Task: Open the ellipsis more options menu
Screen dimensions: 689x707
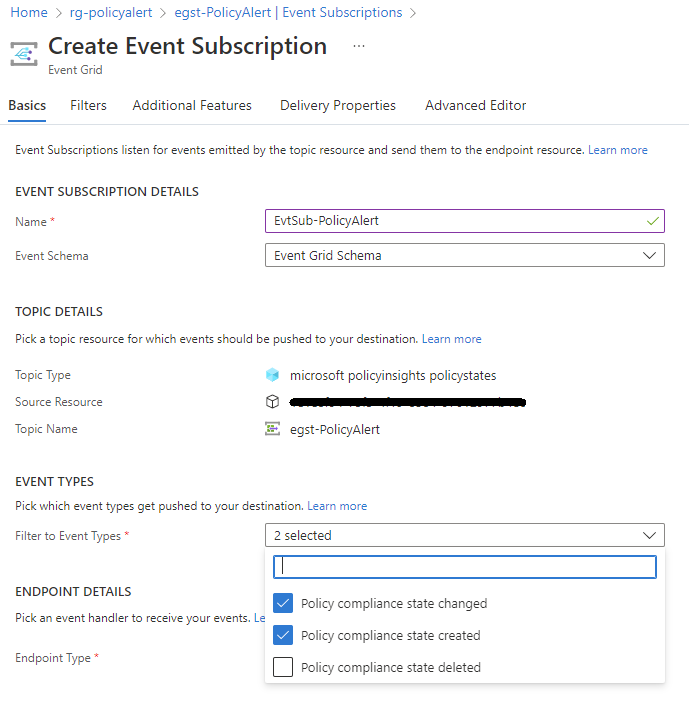Action: pos(359,46)
